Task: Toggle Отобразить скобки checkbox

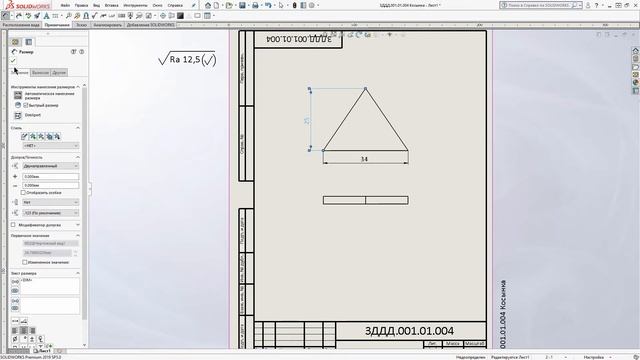Action: click(23, 192)
